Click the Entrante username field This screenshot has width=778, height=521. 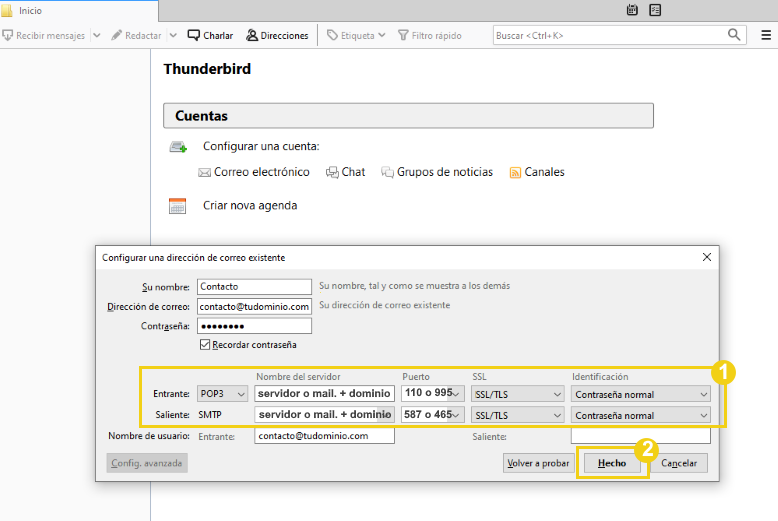tap(324, 436)
